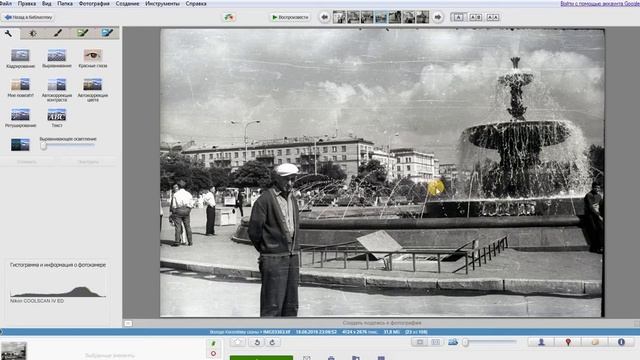The height and width of the screenshot is (360, 640).
Task: Select the Красные глаза red-eye tool
Action: (93, 58)
